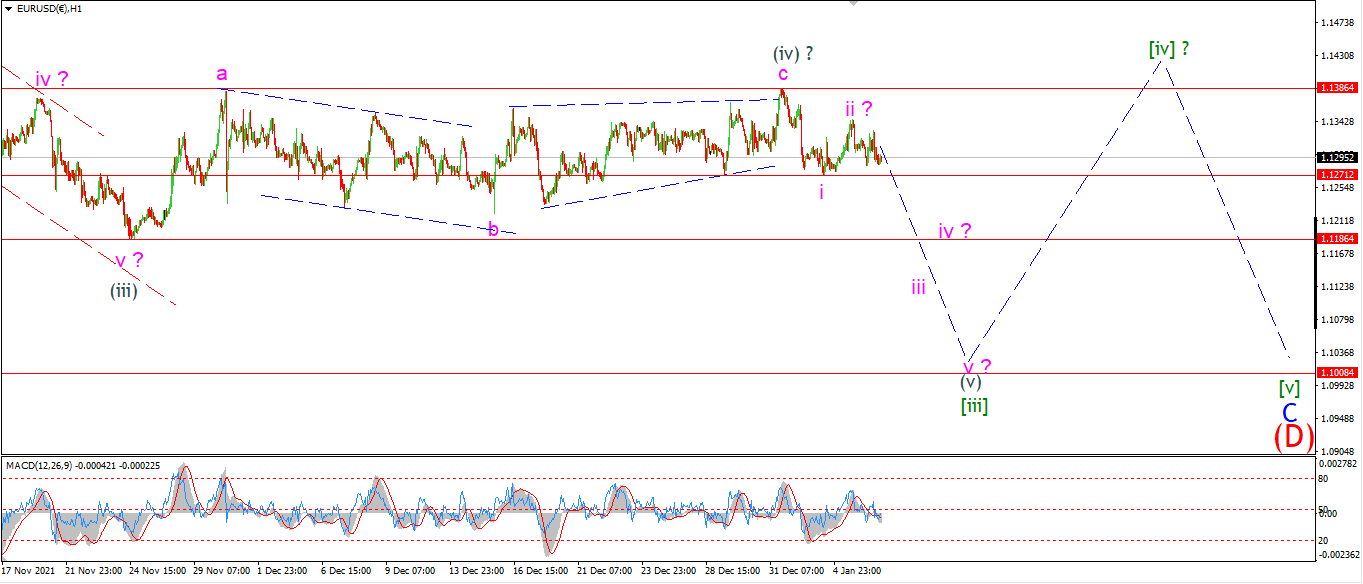The width and height of the screenshot is (1363, 584).
Task: Click the '16 Dec 15:00' time axis label
Action: tap(539, 571)
